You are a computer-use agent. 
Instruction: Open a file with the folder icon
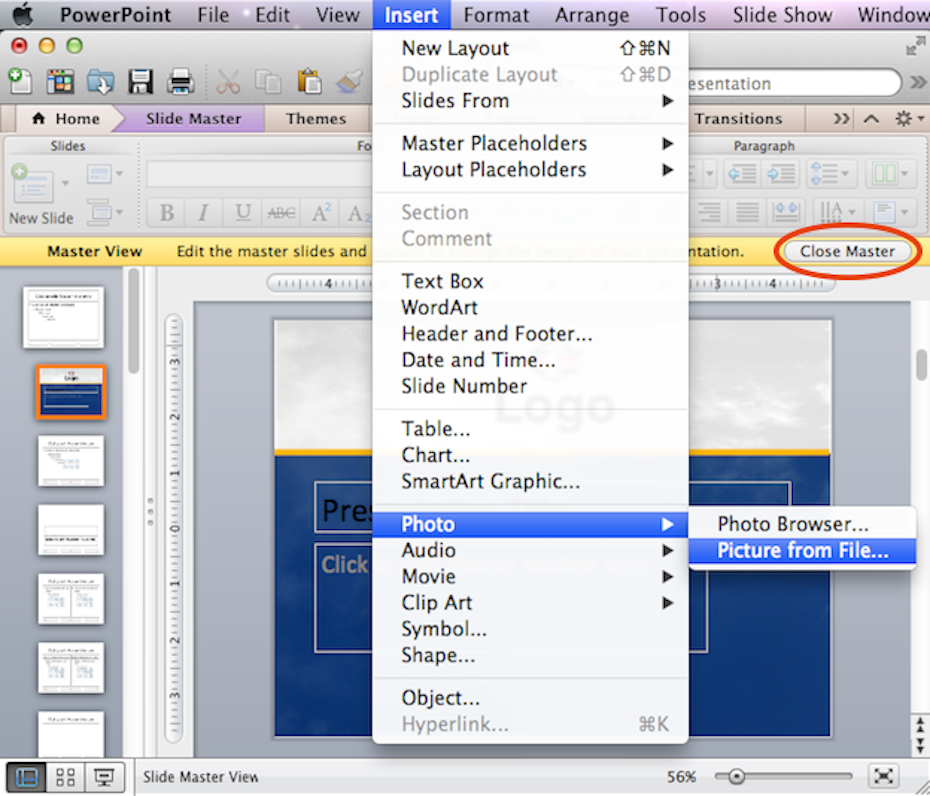tap(101, 82)
